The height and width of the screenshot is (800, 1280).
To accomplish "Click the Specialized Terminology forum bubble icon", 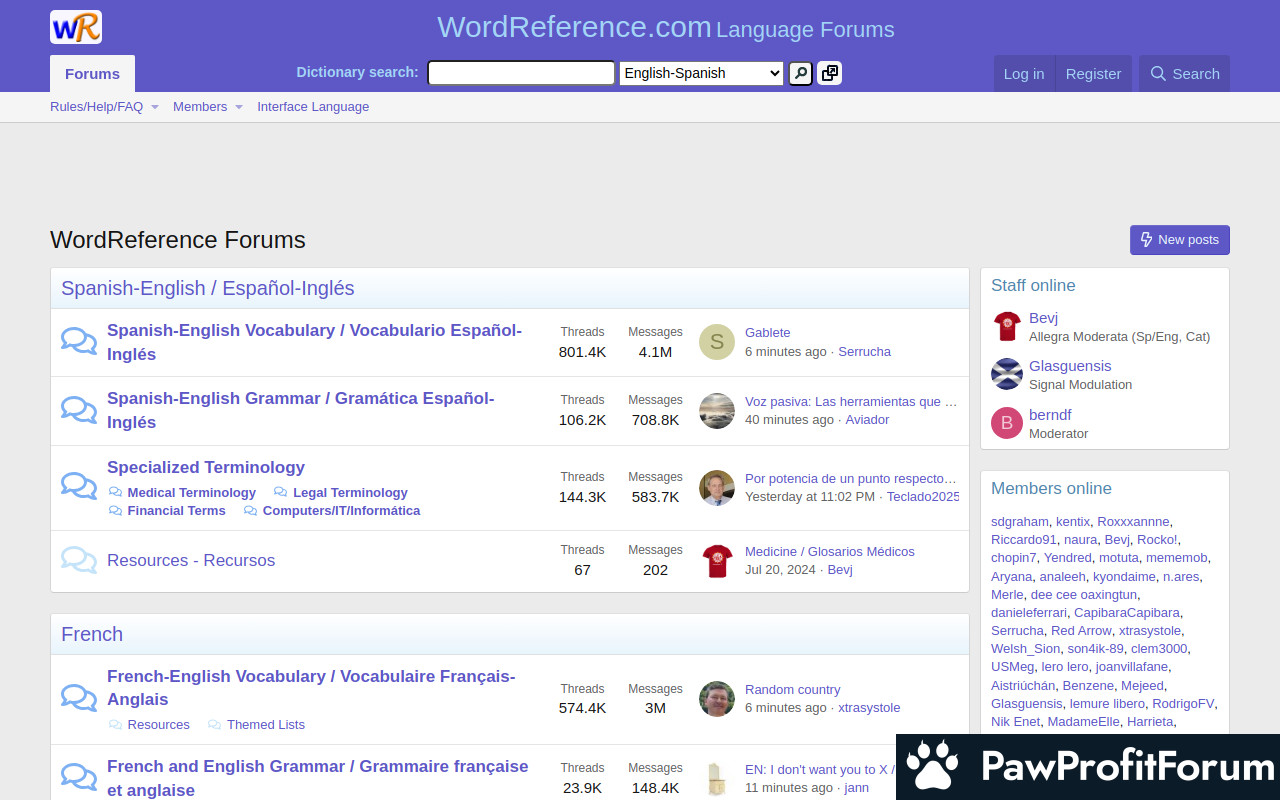I will point(79,486).
